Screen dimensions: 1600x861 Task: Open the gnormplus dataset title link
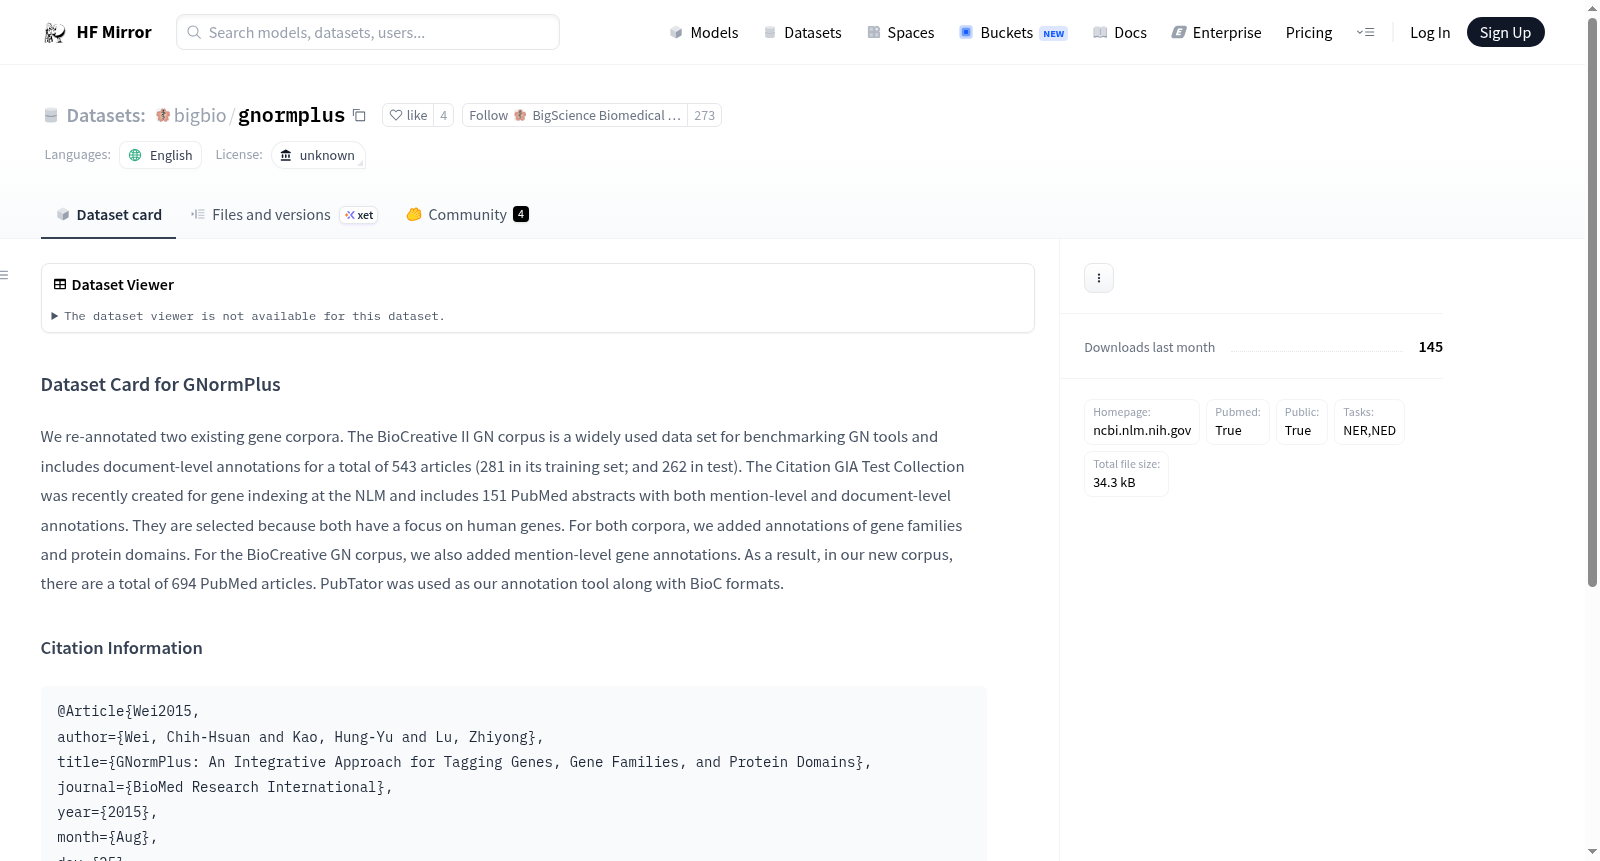coord(291,115)
